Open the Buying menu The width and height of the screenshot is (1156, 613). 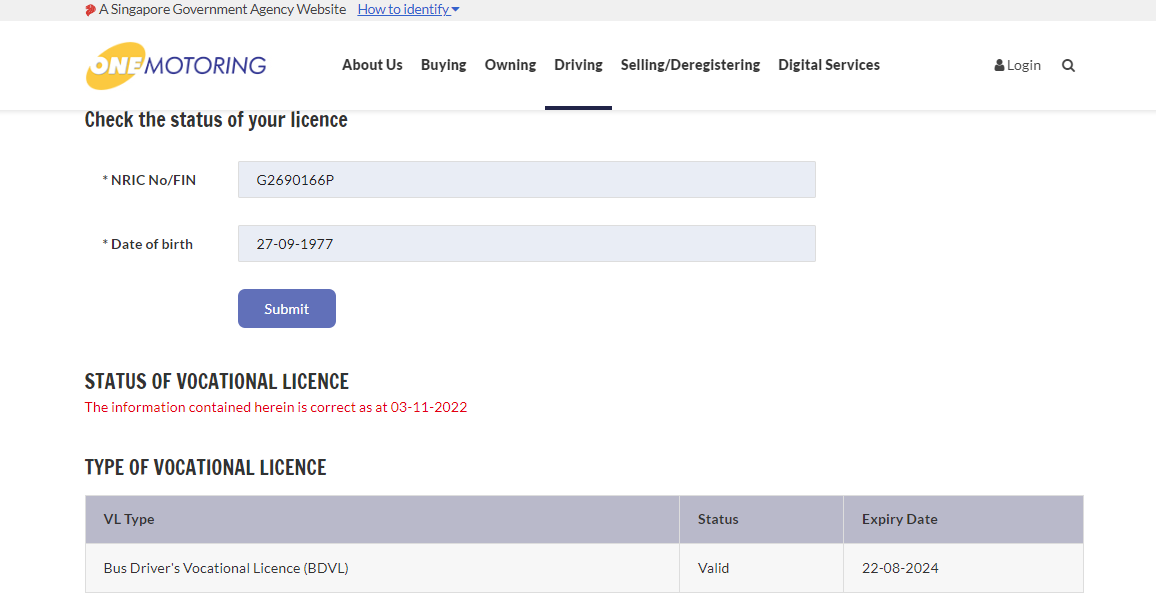tap(443, 65)
